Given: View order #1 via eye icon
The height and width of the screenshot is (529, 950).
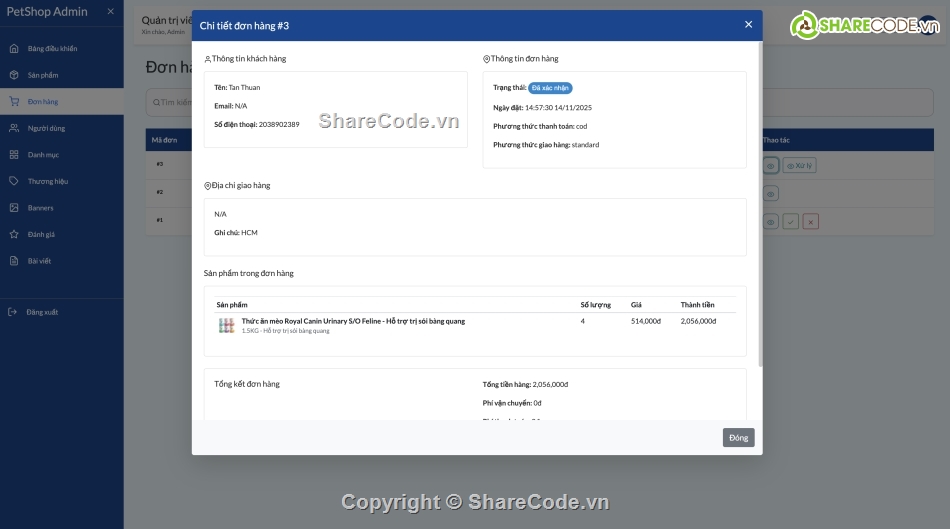Looking at the screenshot, I should 771,222.
